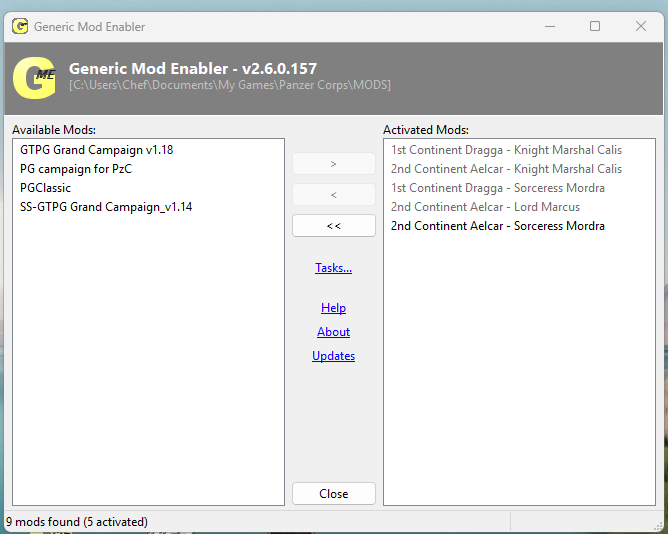
Task: Click the MODS folder path in header
Action: coord(230,85)
